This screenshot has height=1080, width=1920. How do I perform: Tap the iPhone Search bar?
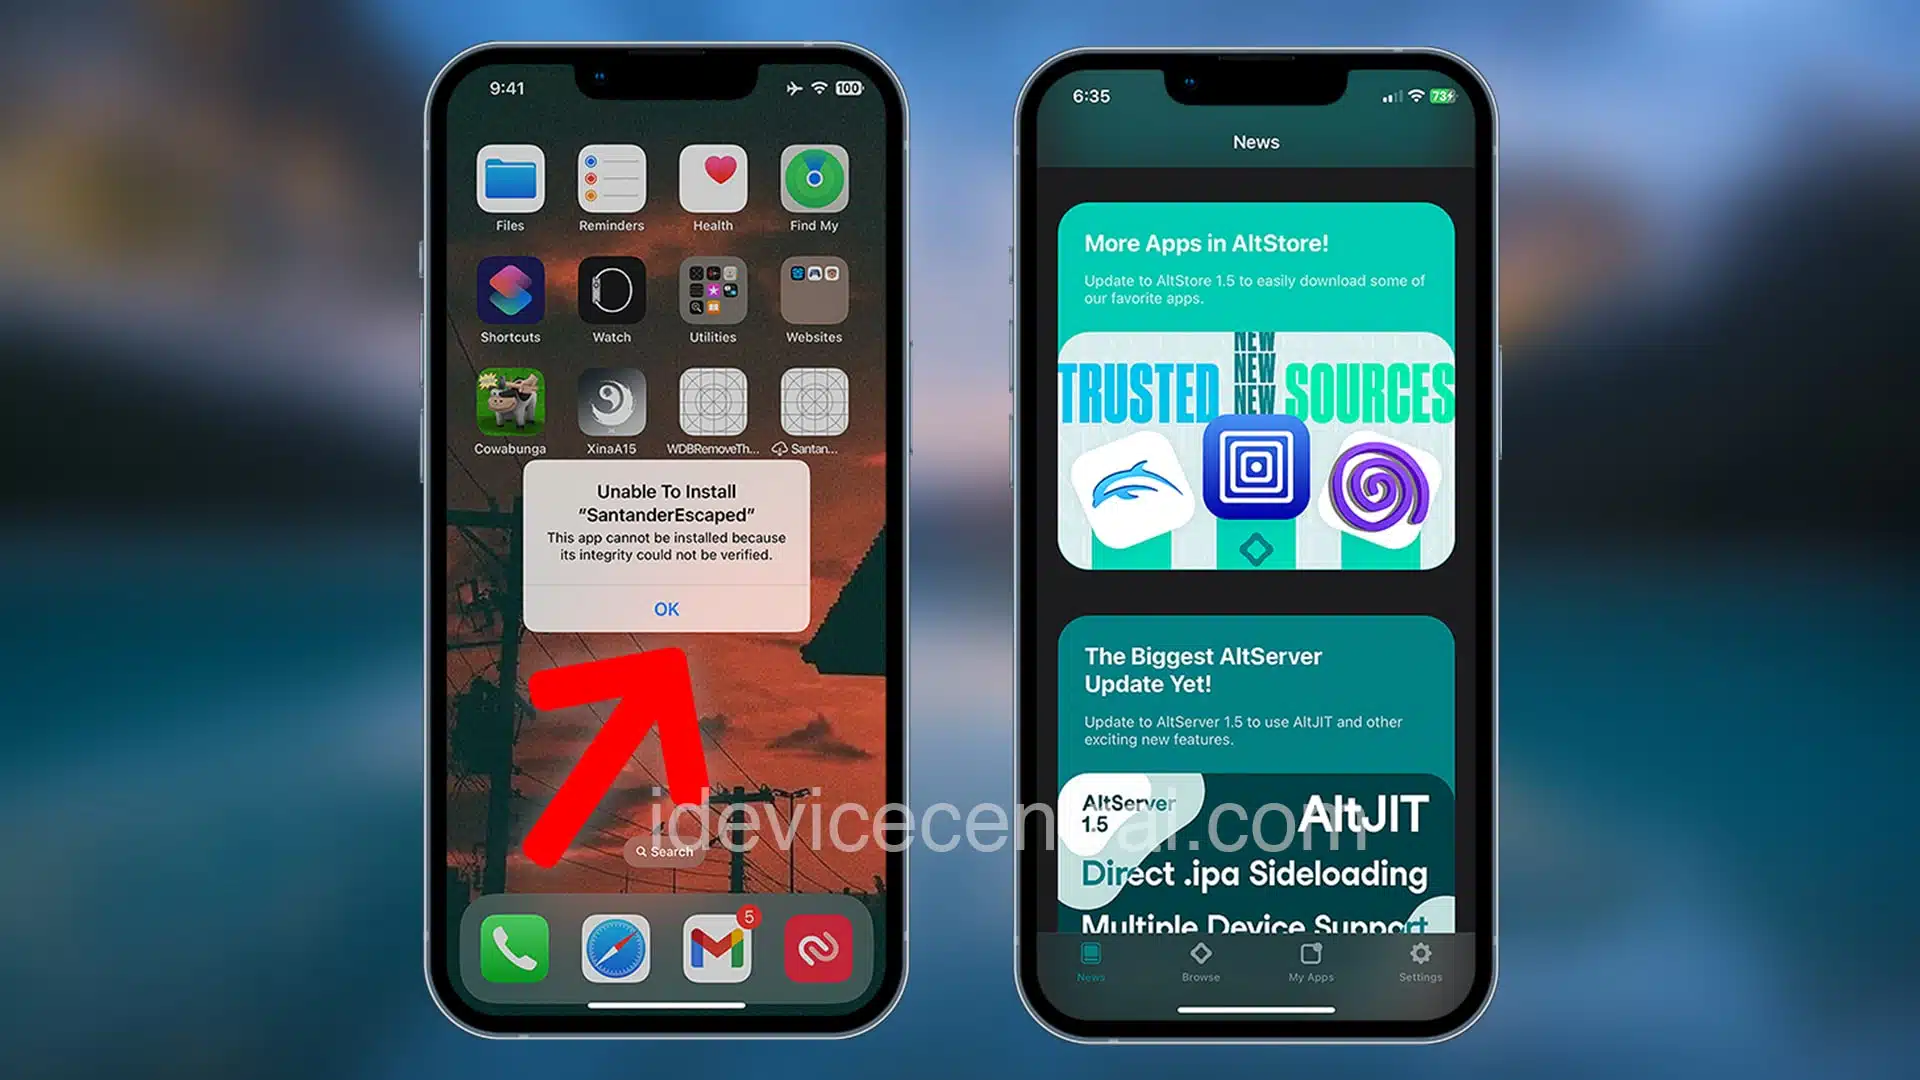tap(665, 851)
